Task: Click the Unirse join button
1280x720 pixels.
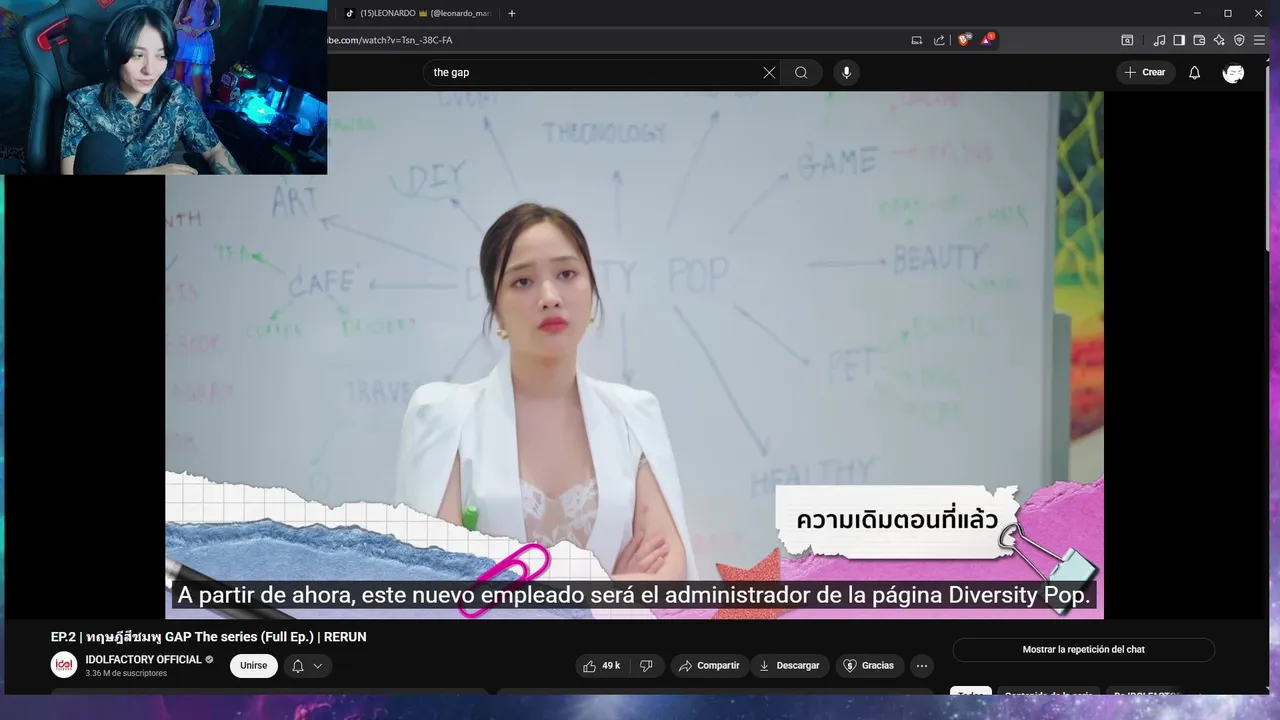Action: coord(254,666)
